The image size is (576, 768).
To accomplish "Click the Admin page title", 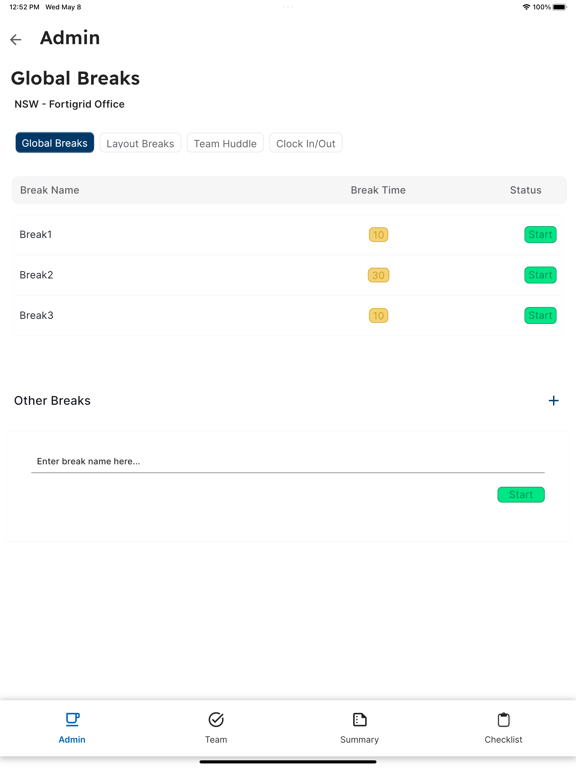I will [70, 38].
